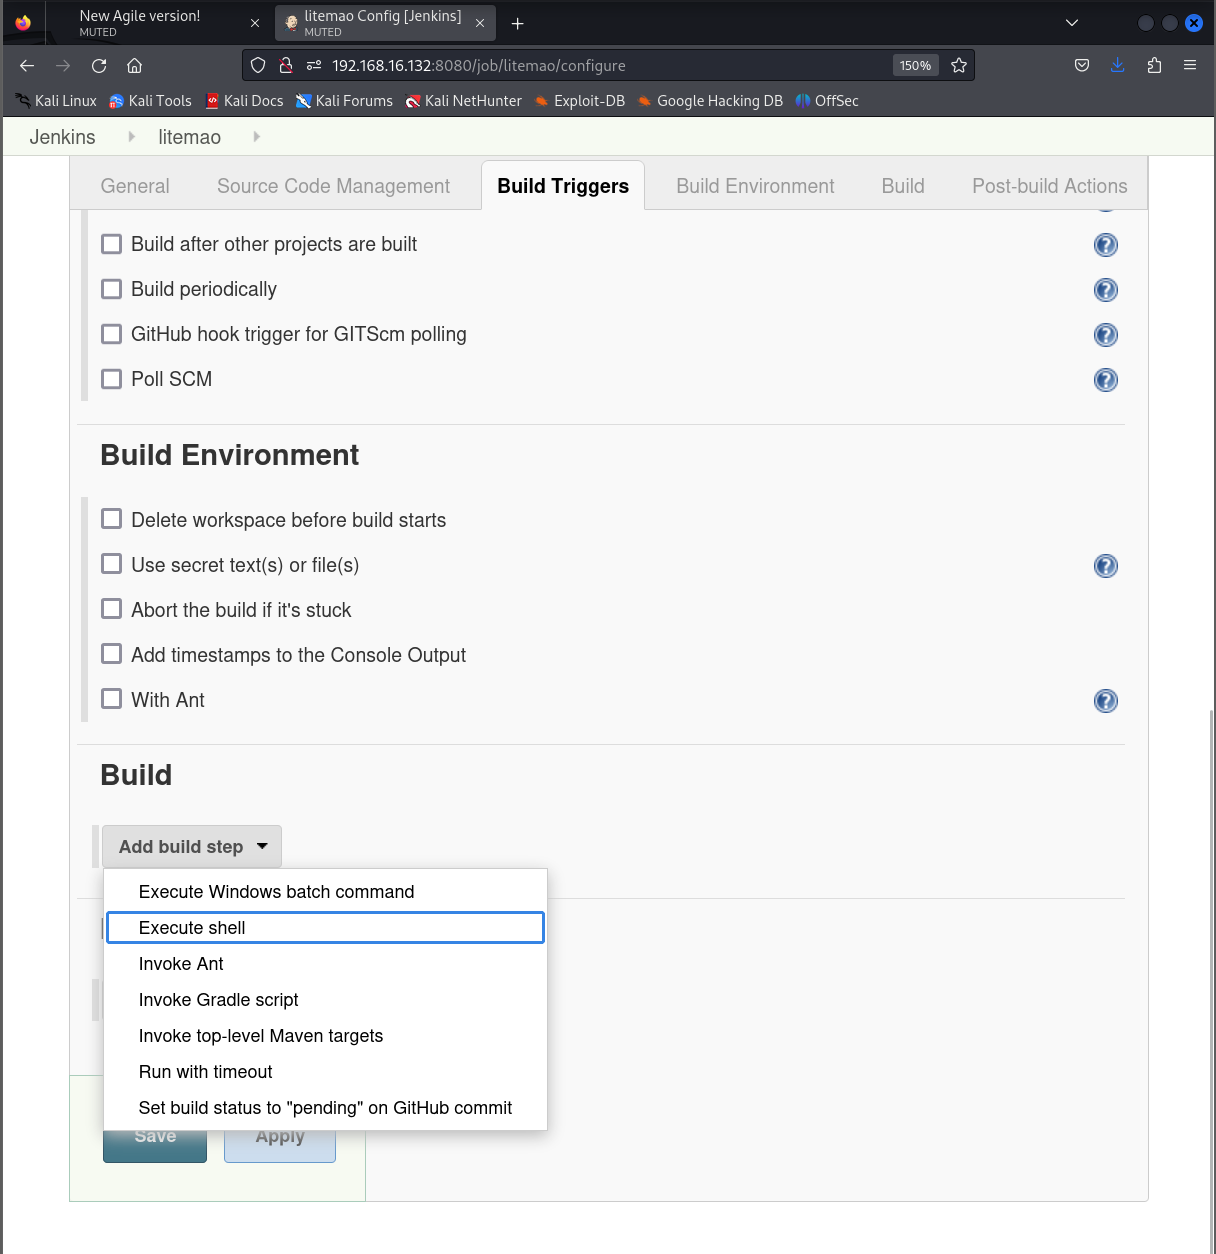The height and width of the screenshot is (1254, 1216).
Task: Bookmark this page with star icon
Action: click(x=959, y=65)
